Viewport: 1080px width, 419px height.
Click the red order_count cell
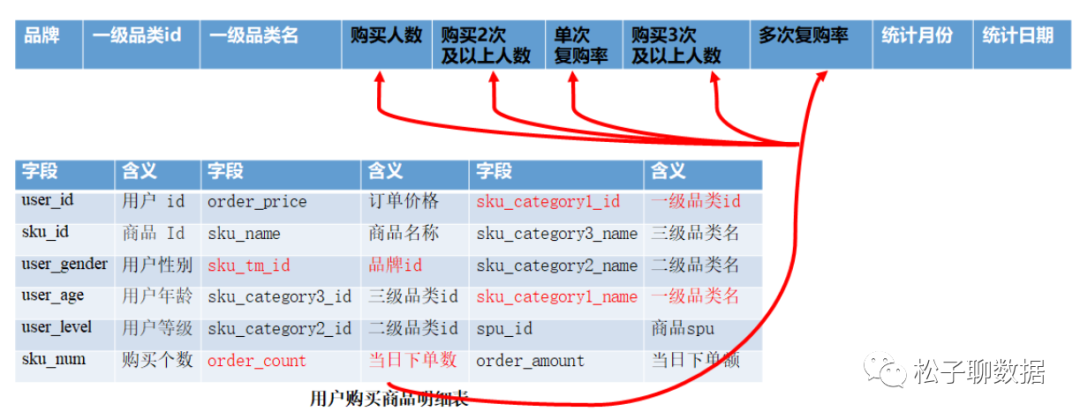[281, 366]
